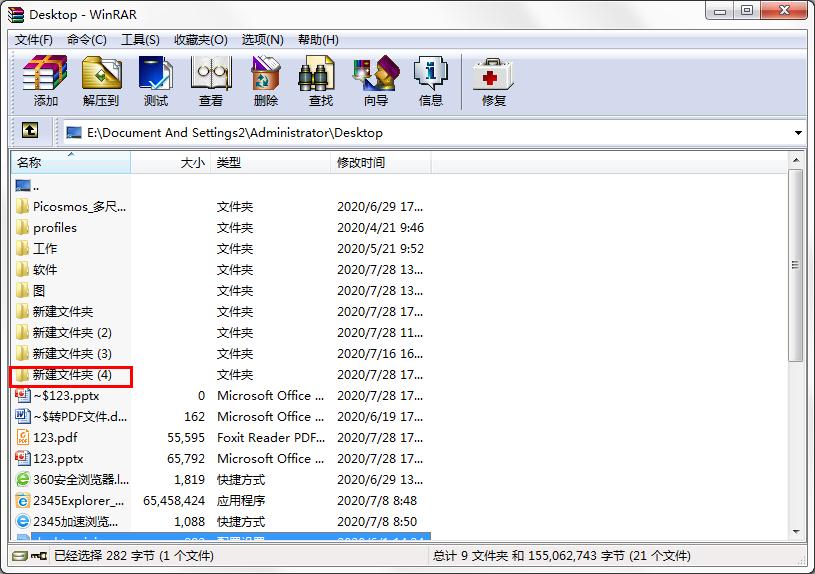
Task: Click the drive icon in status bar
Action: pos(19,556)
